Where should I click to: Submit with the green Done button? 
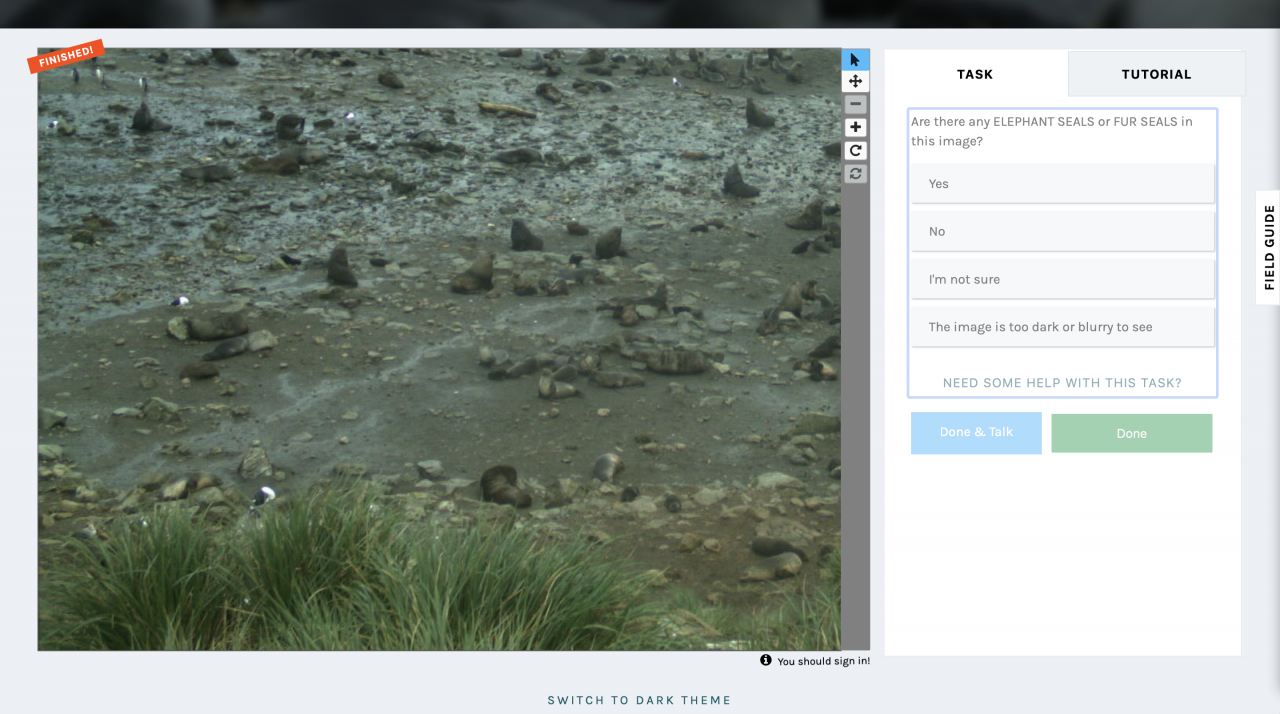click(1132, 433)
